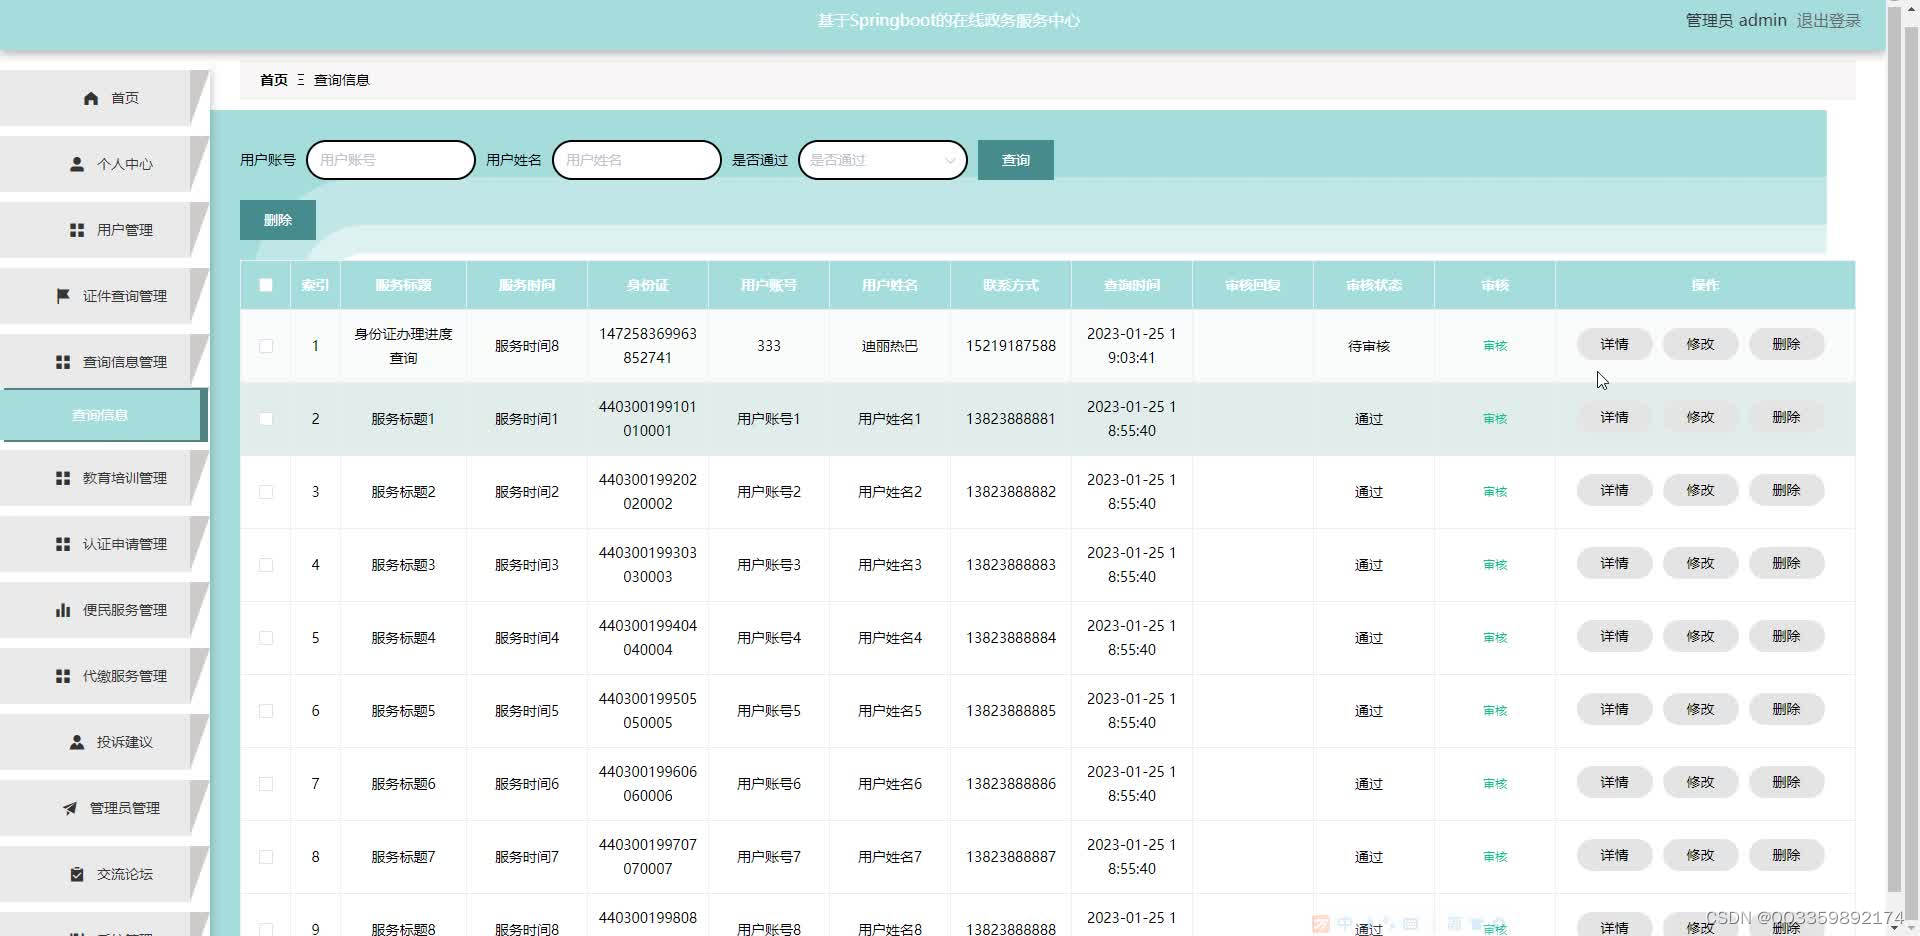Click 审核 link for row 1 待审核
Viewport: 1920px width, 936px height.
click(1495, 346)
